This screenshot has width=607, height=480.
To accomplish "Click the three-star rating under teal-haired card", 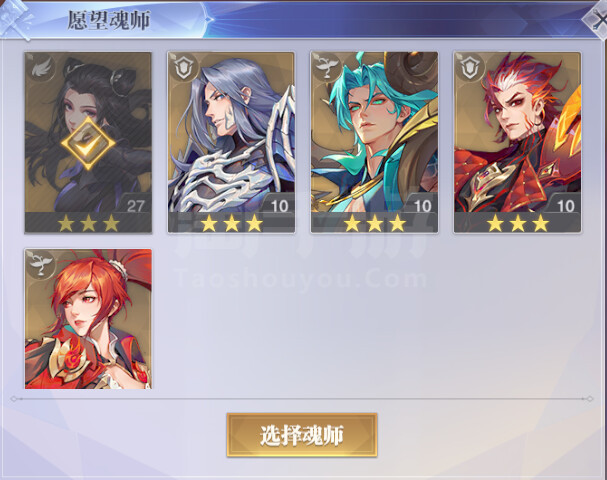I will point(375,223).
